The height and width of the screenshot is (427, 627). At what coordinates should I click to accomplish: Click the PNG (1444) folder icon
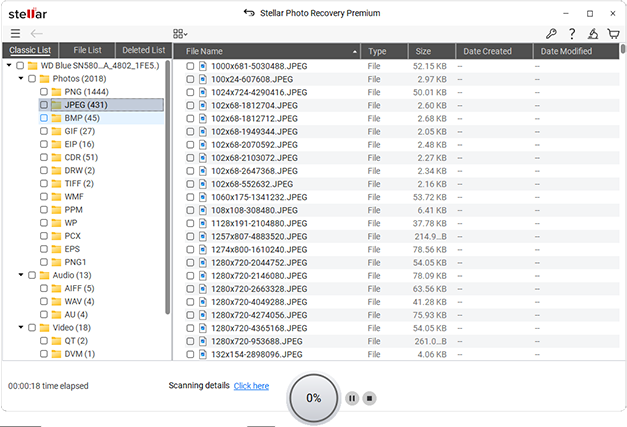coord(56,92)
